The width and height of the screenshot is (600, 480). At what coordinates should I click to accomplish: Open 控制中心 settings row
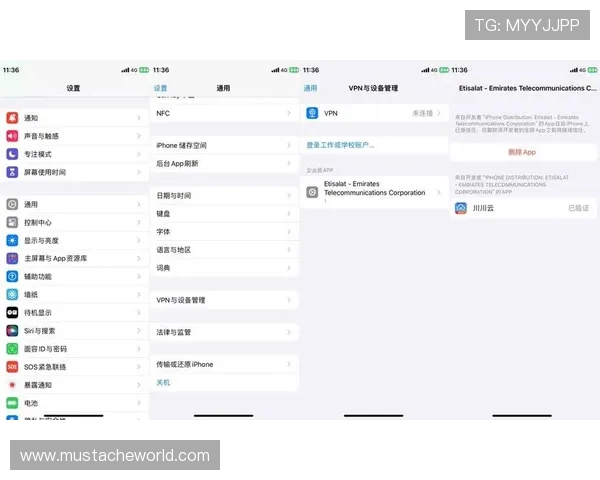tap(74, 222)
